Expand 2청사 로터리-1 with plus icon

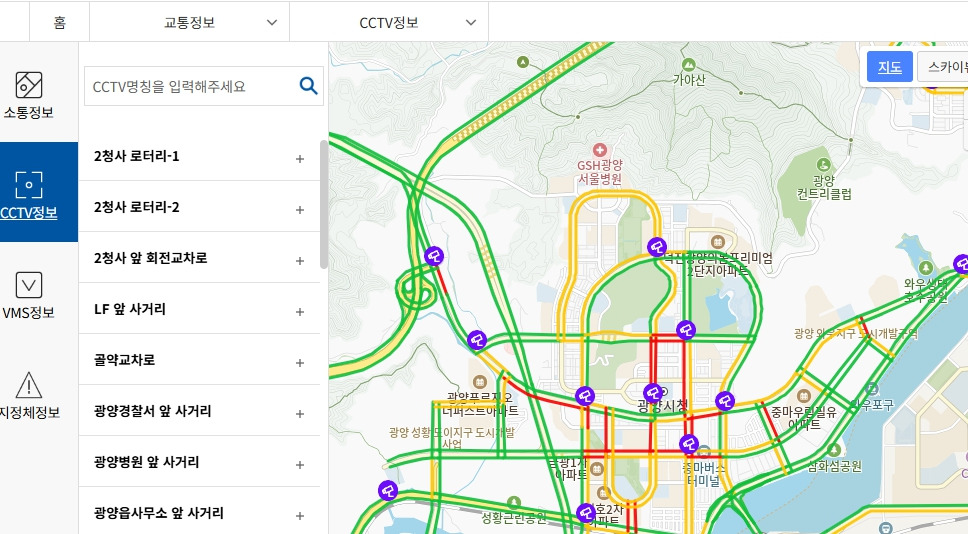[x=300, y=159]
